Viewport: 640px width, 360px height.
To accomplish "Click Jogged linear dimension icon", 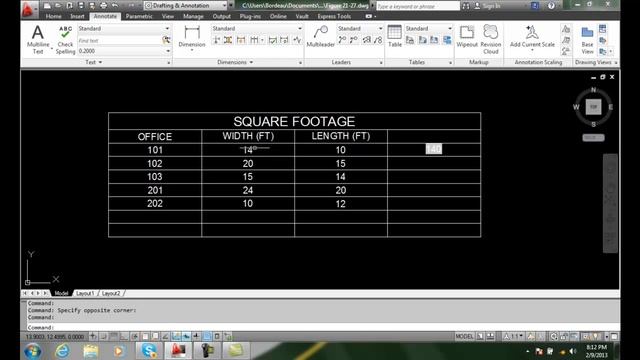I will (x=298, y=40).
